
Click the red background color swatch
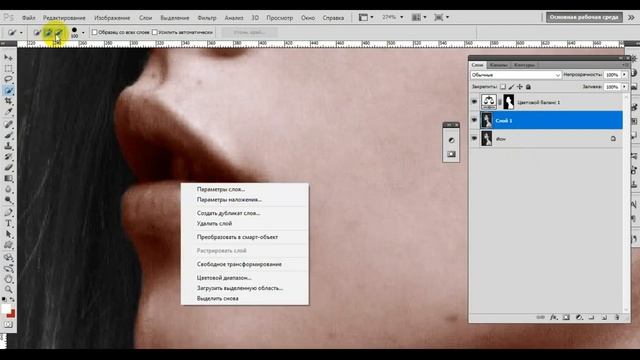[x=11, y=314]
